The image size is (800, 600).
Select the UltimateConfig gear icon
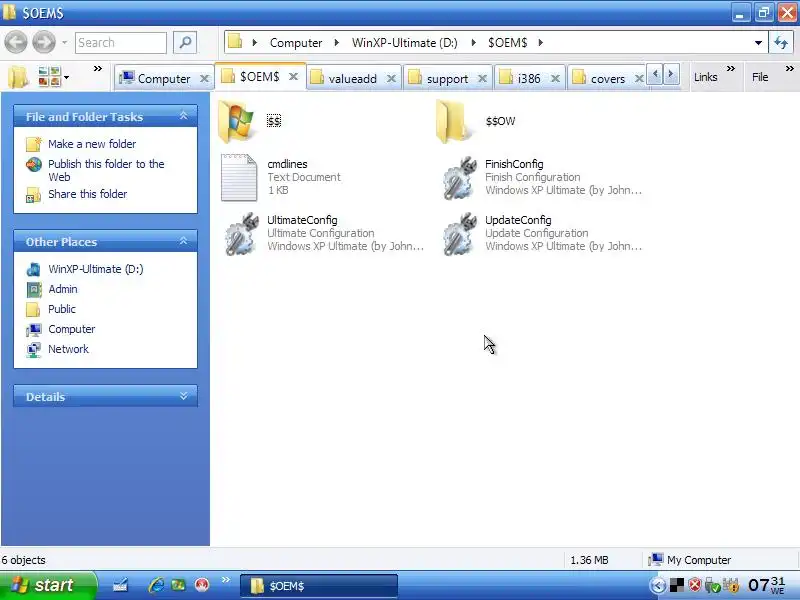[242, 234]
